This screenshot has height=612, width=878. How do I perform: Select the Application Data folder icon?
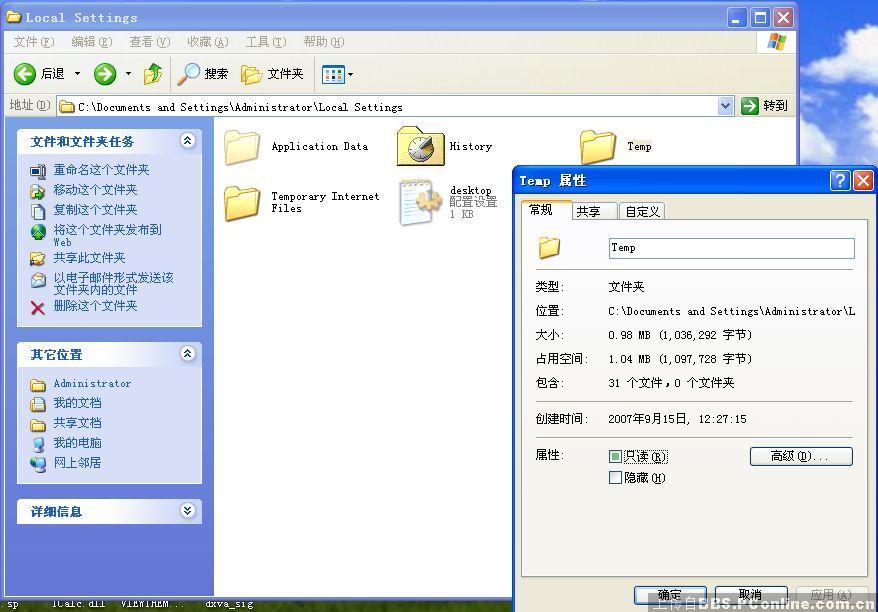[242, 147]
